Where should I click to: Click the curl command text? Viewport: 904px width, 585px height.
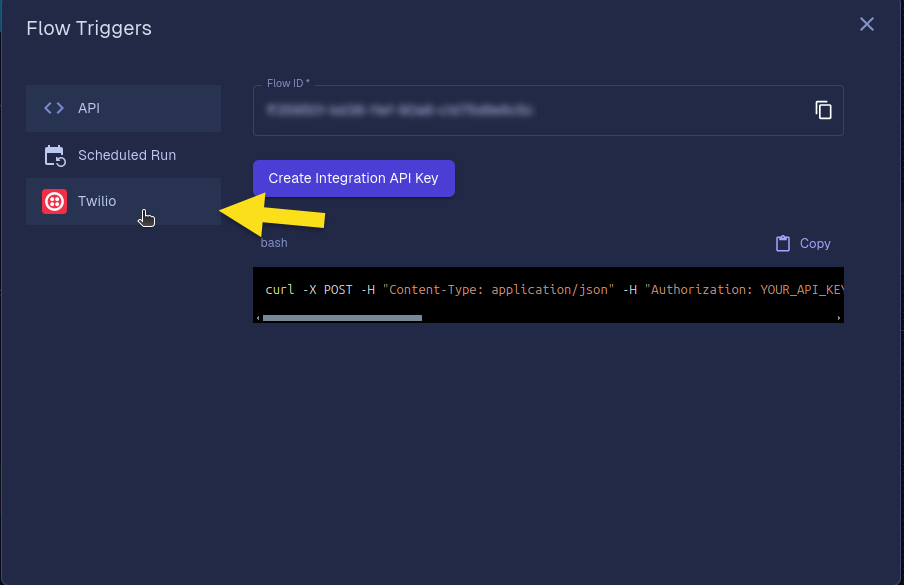click(x=554, y=290)
